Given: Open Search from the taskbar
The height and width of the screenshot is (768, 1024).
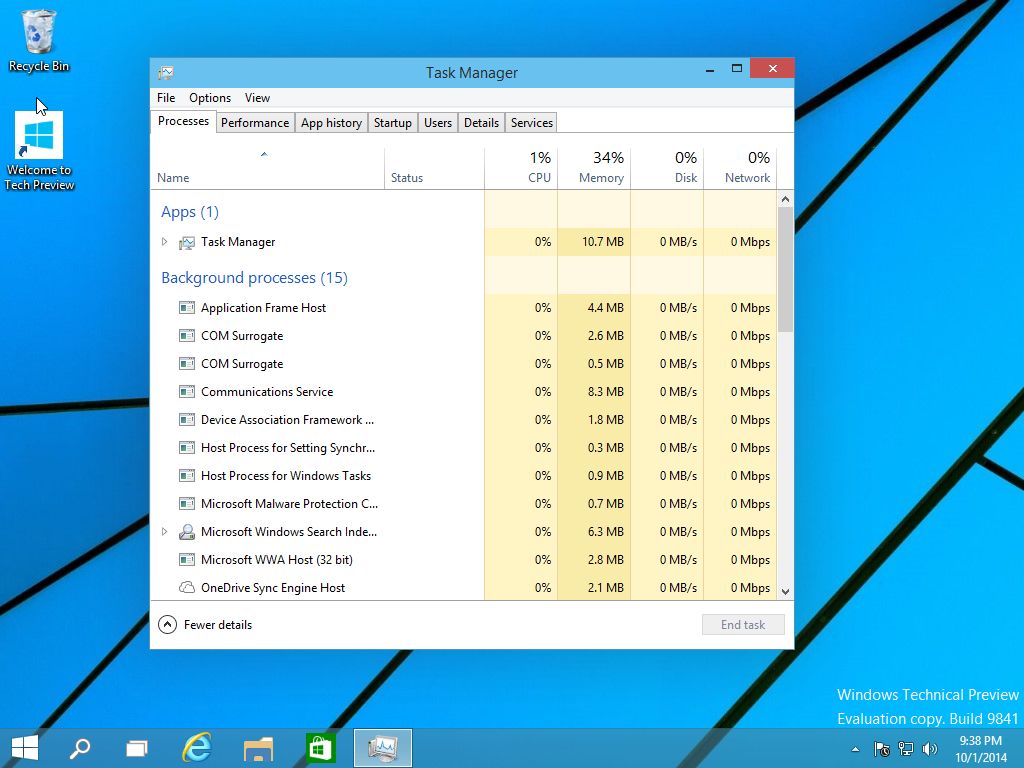Looking at the screenshot, I should click(80, 748).
